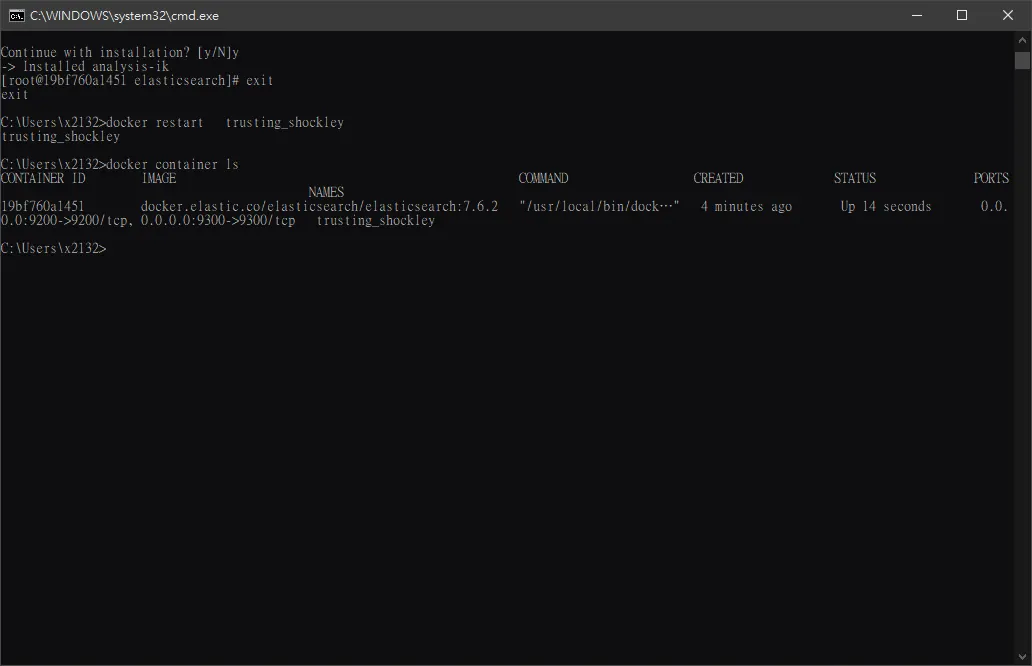
Task: Click the elasticsearch:7.6.2 image name text
Action: (431, 206)
